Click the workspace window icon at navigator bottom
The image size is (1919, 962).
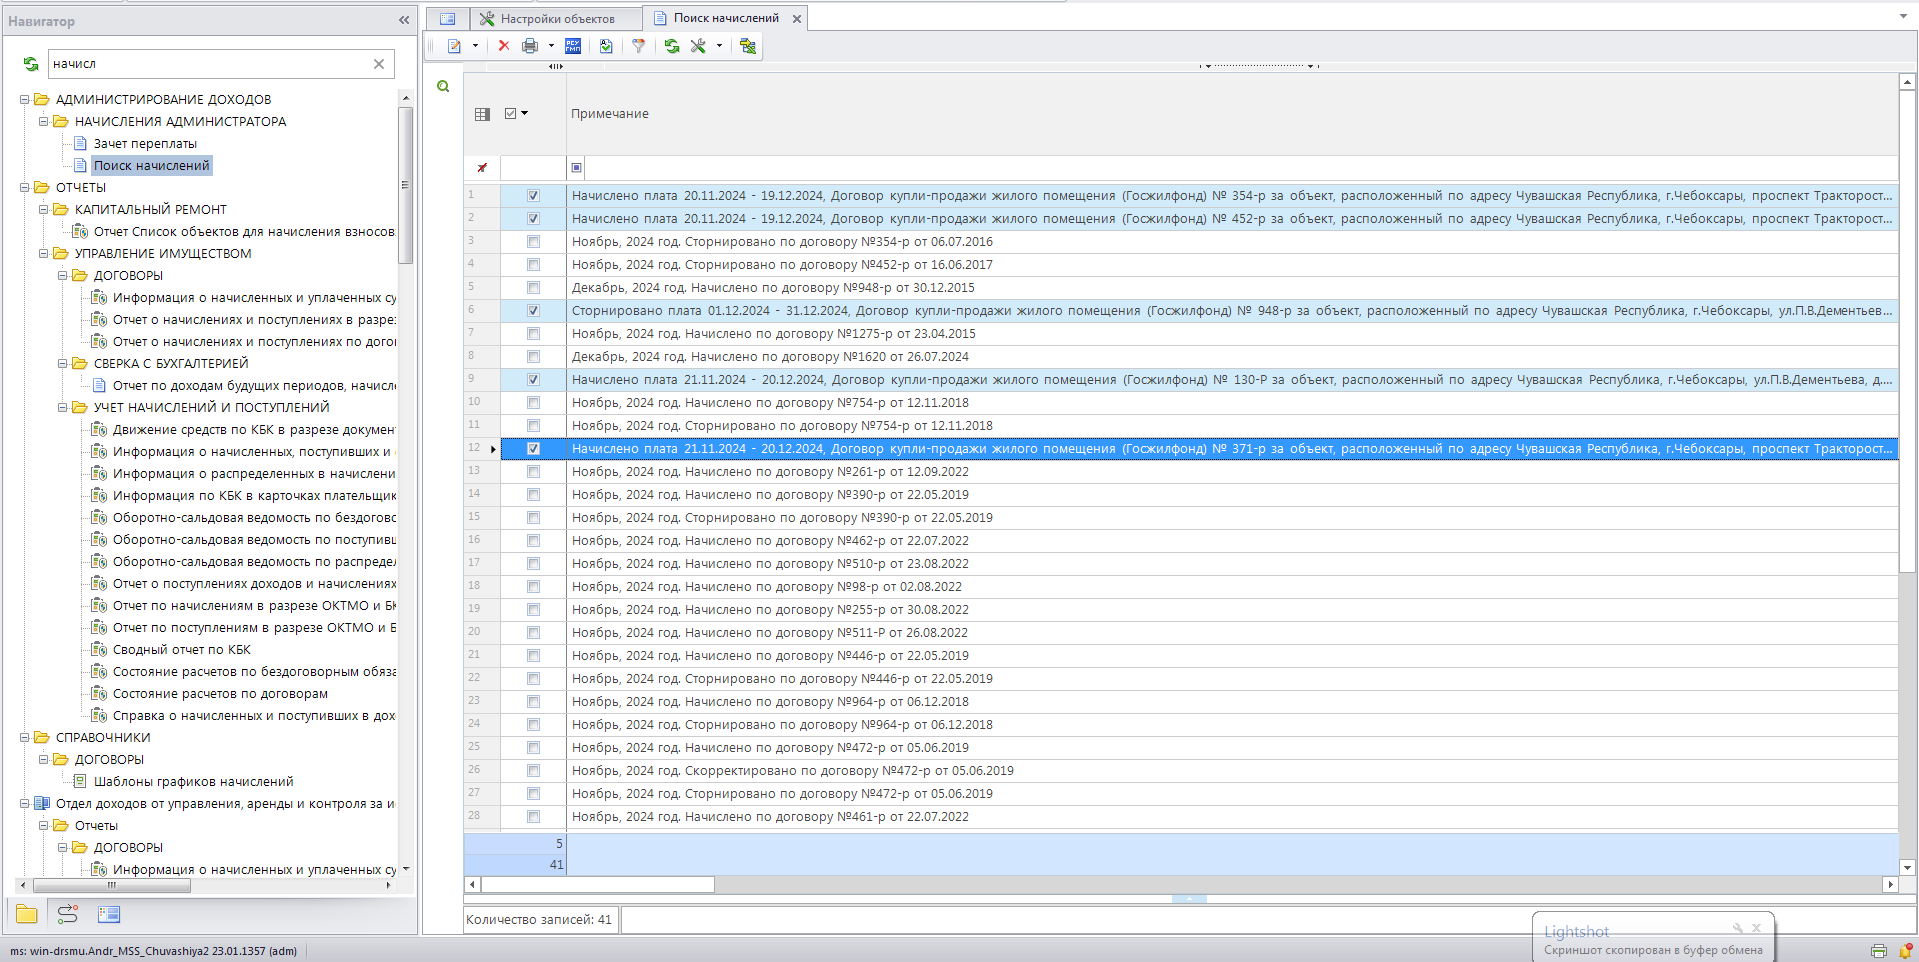(x=109, y=914)
